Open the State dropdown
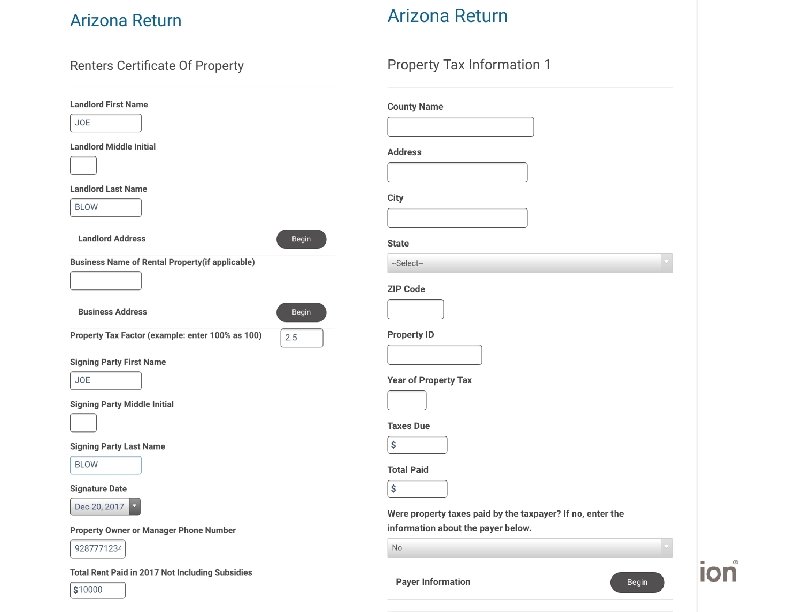792x612 pixels. (x=529, y=262)
